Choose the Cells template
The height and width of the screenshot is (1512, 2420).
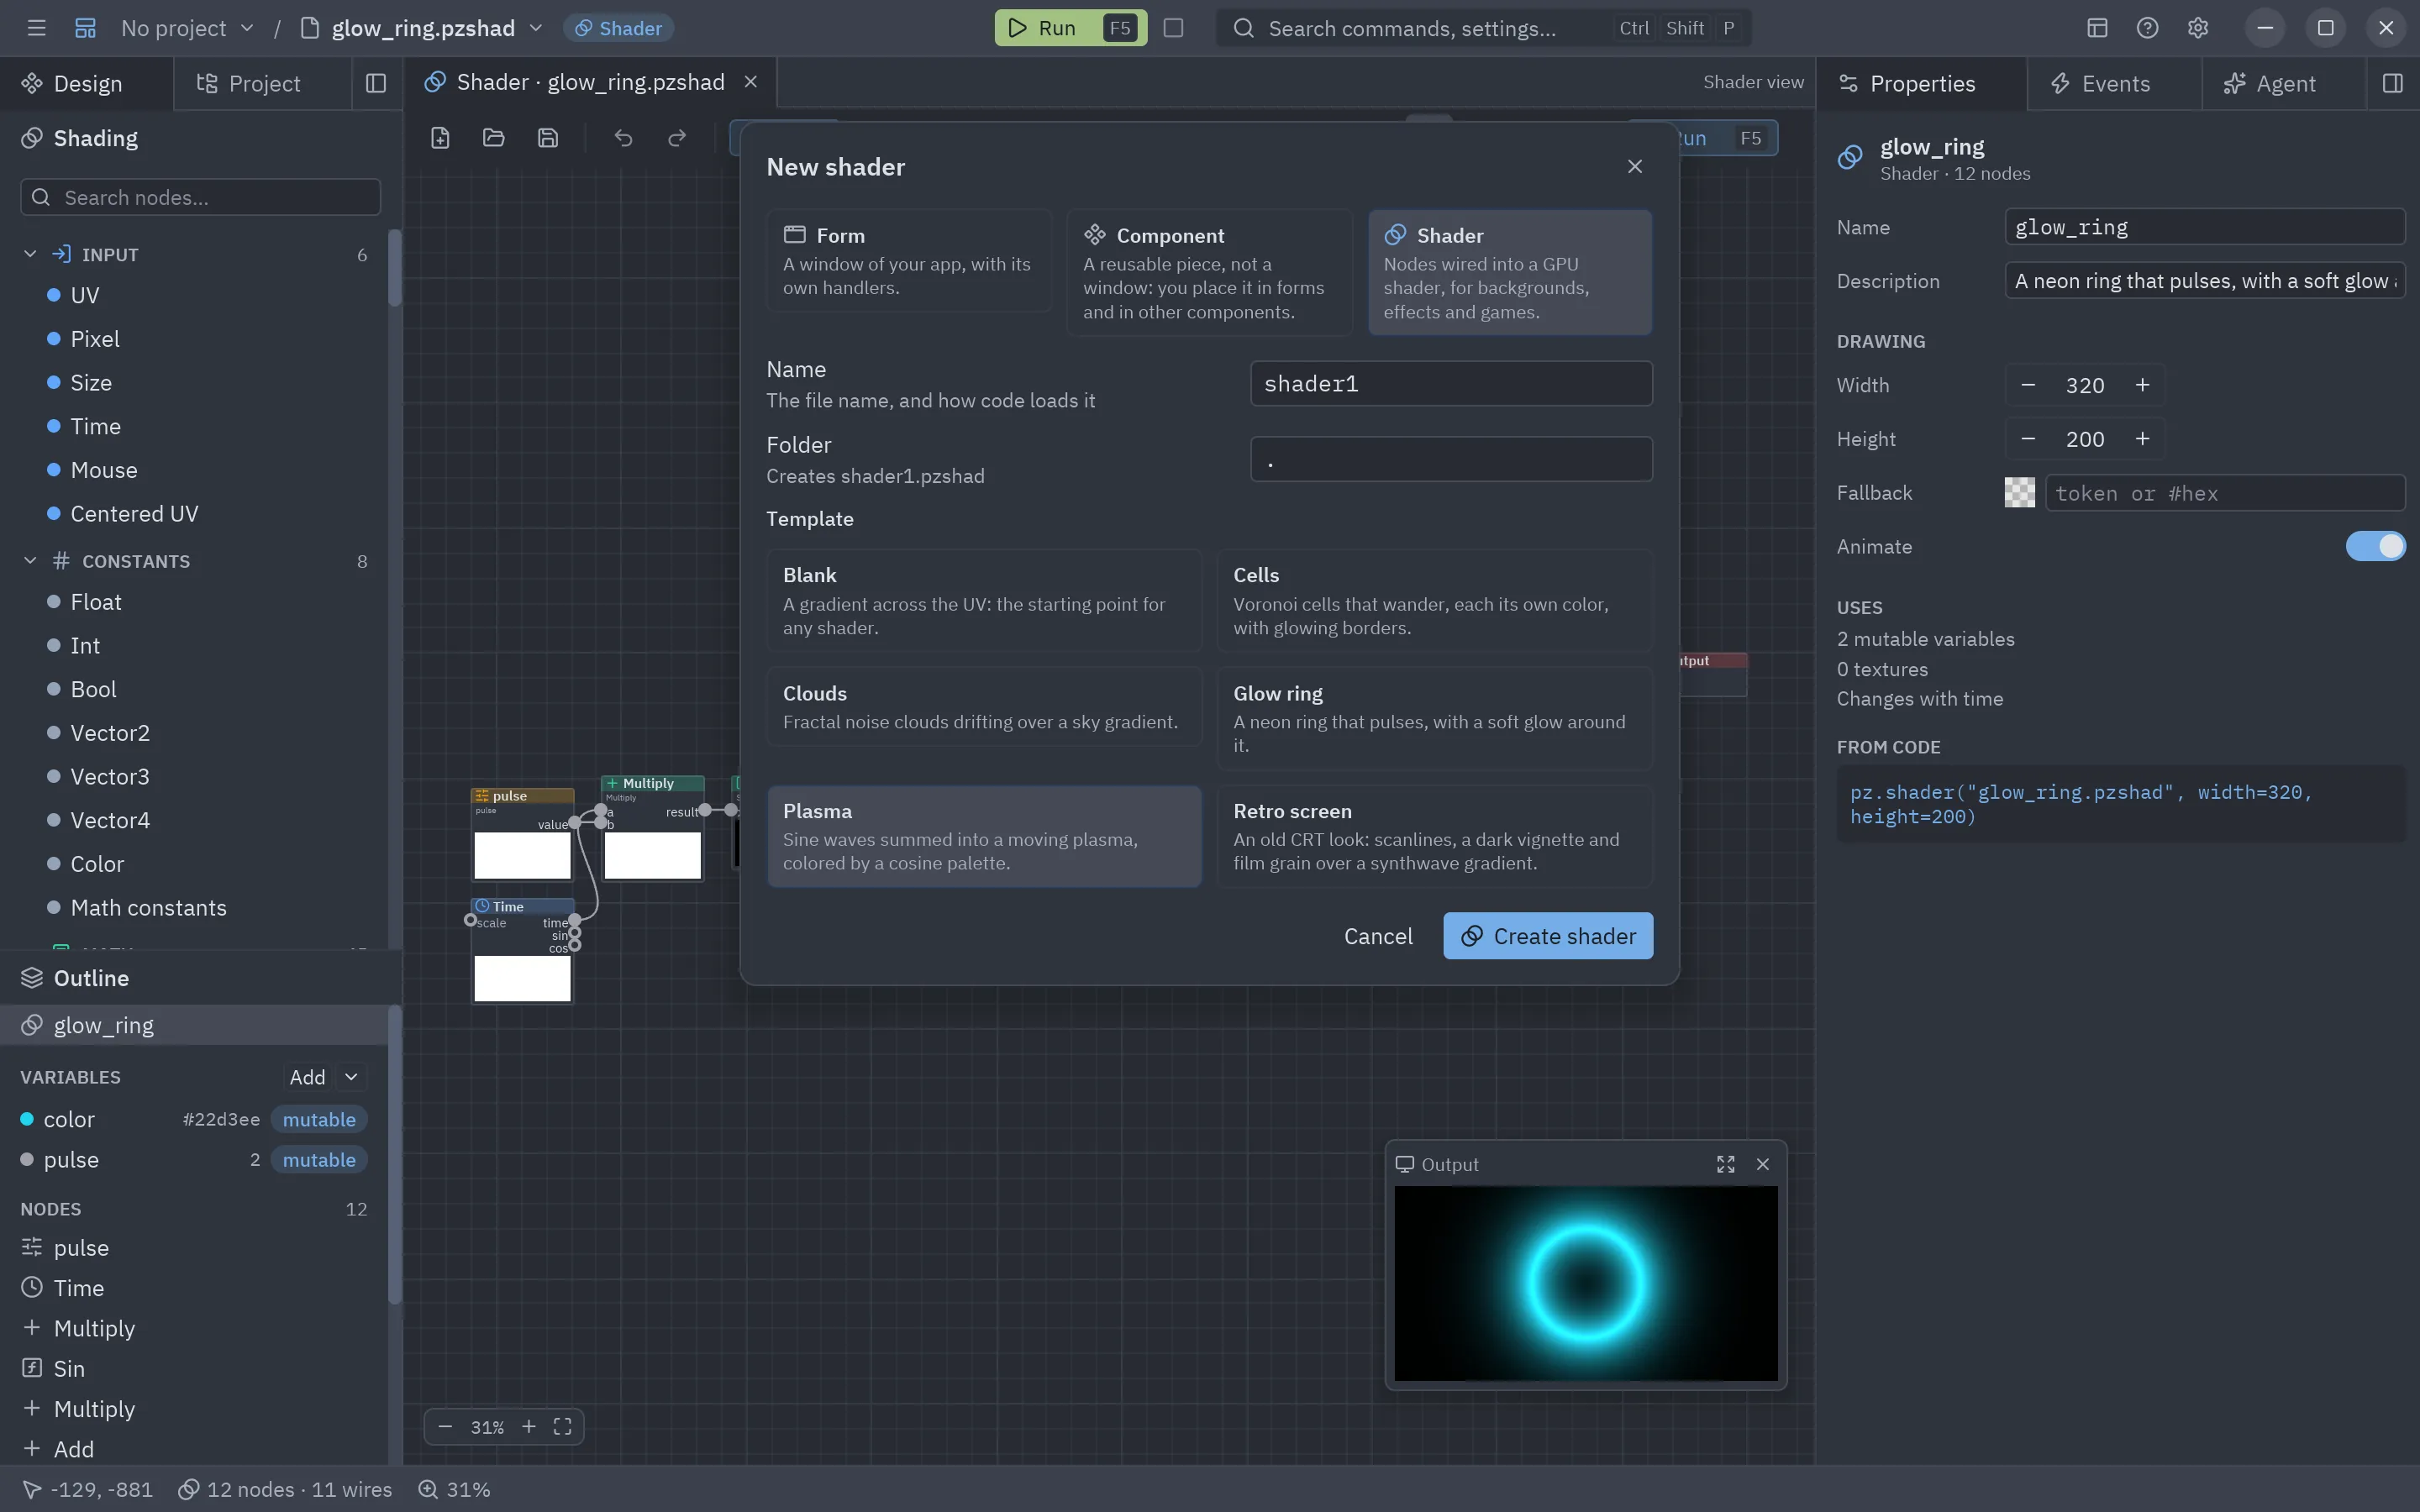click(1434, 601)
